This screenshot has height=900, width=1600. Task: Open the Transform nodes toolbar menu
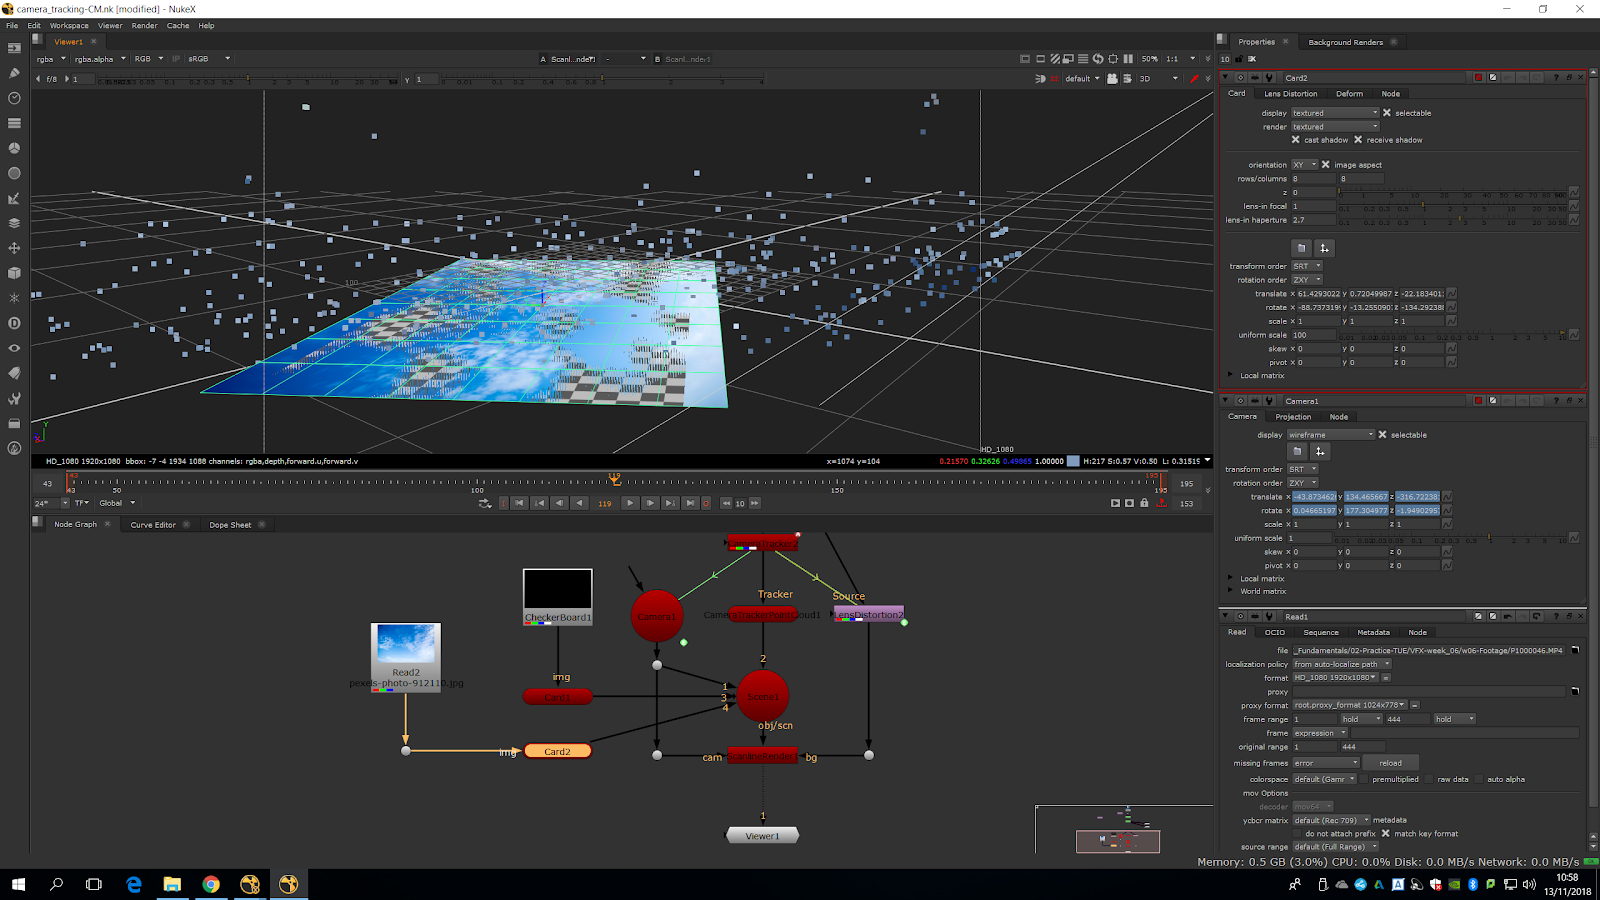click(x=14, y=248)
